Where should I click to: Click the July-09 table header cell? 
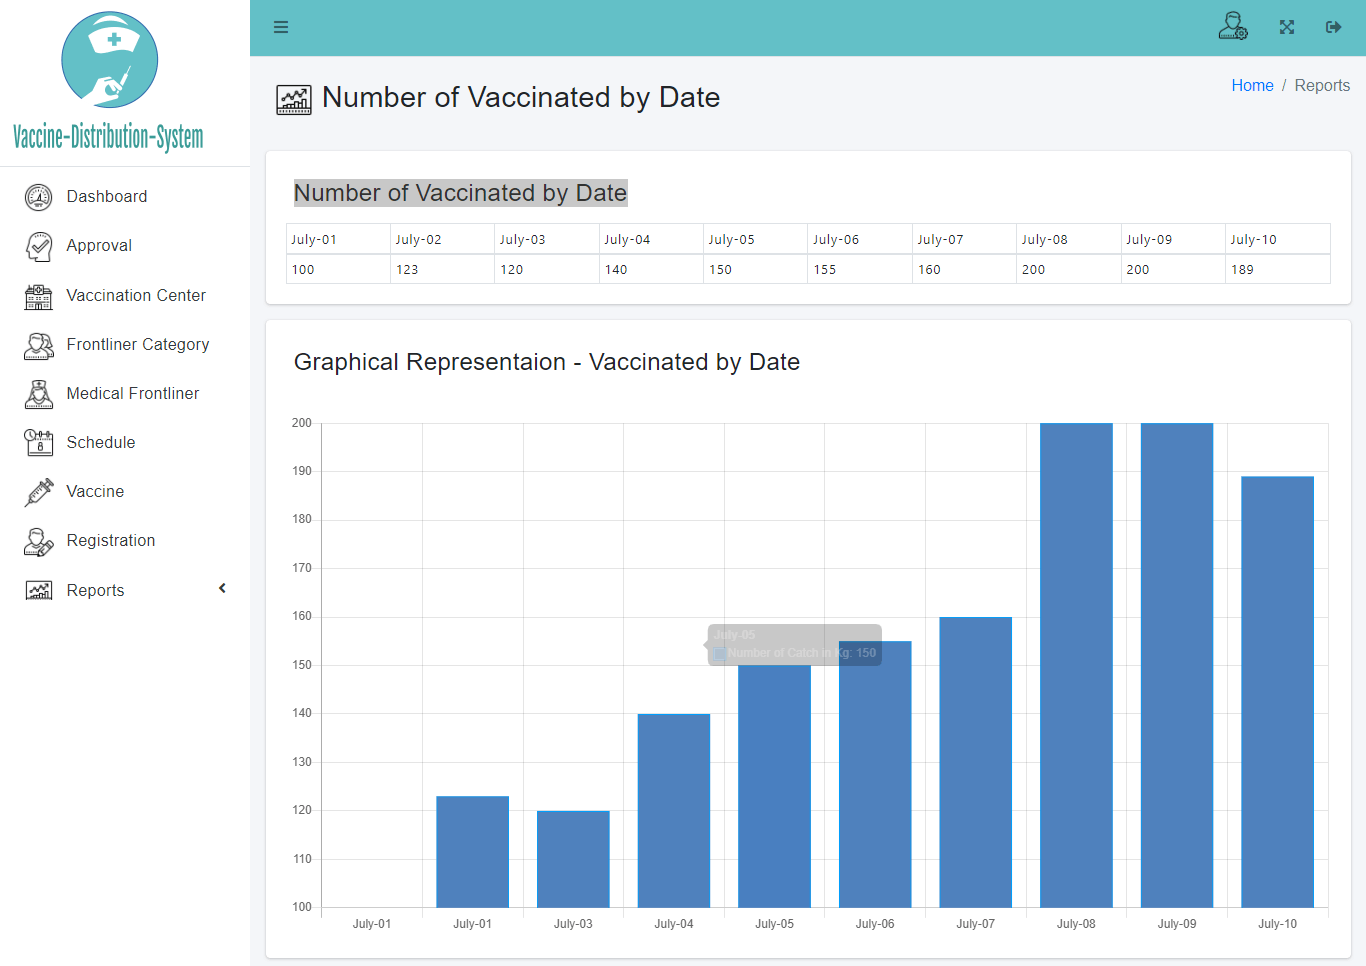point(1174,239)
